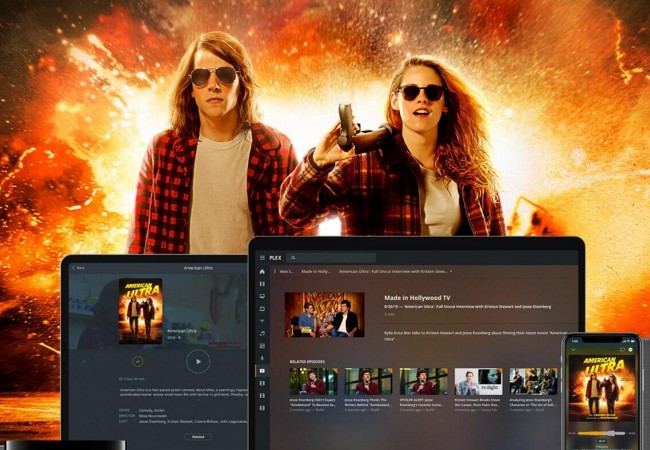This screenshot has height=450, width=650.
Task: Open the Plex hamburger menu on laptop
Action: click(x=262, y=258)
